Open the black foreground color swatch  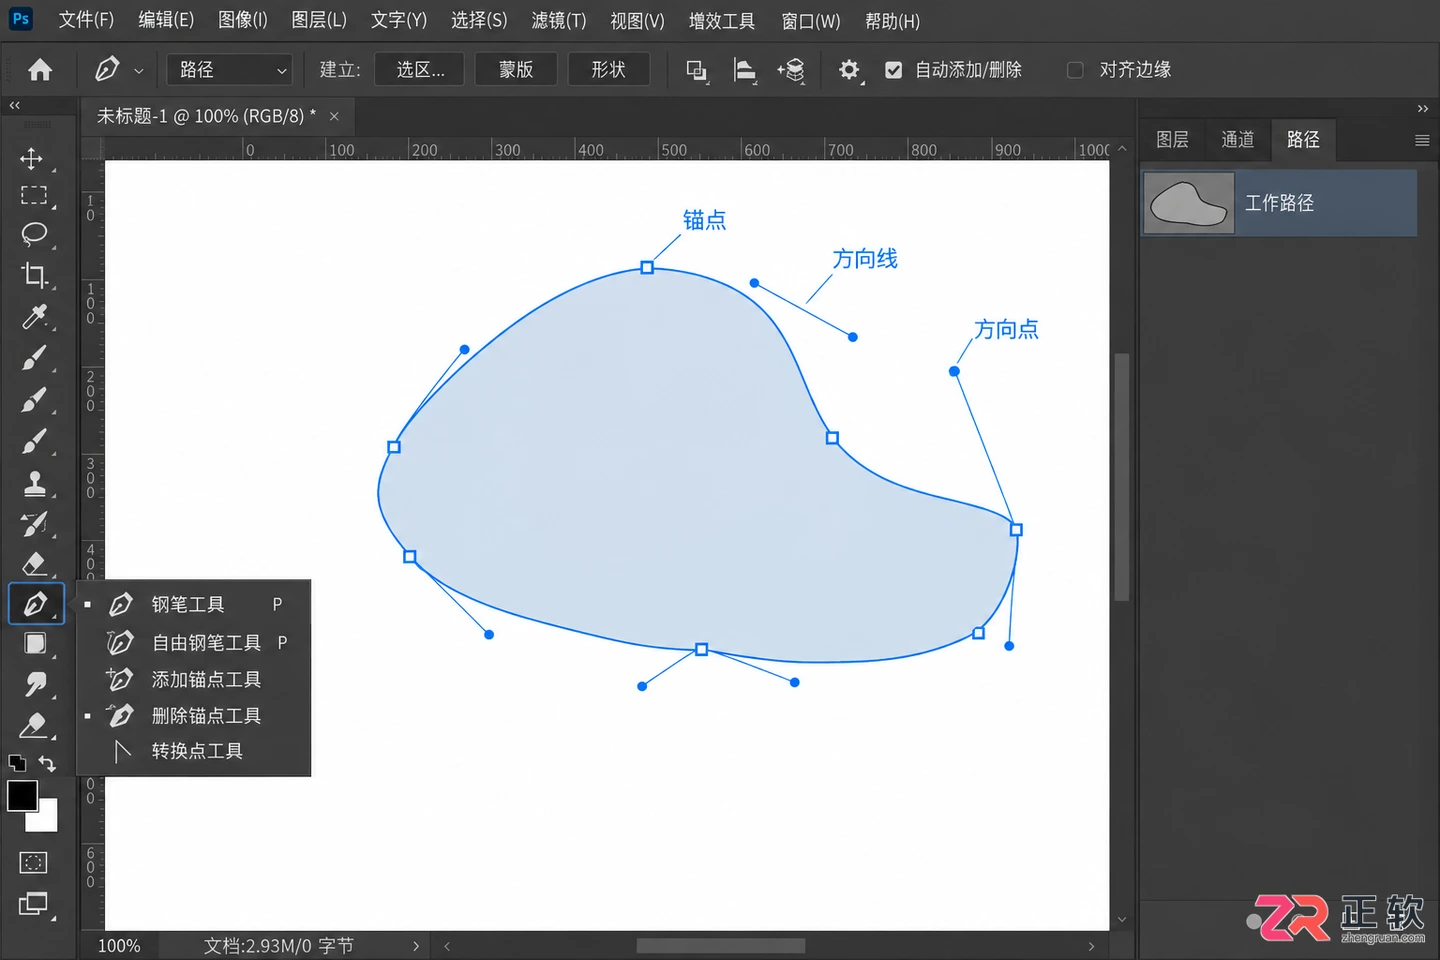click(x=22, y=796)
